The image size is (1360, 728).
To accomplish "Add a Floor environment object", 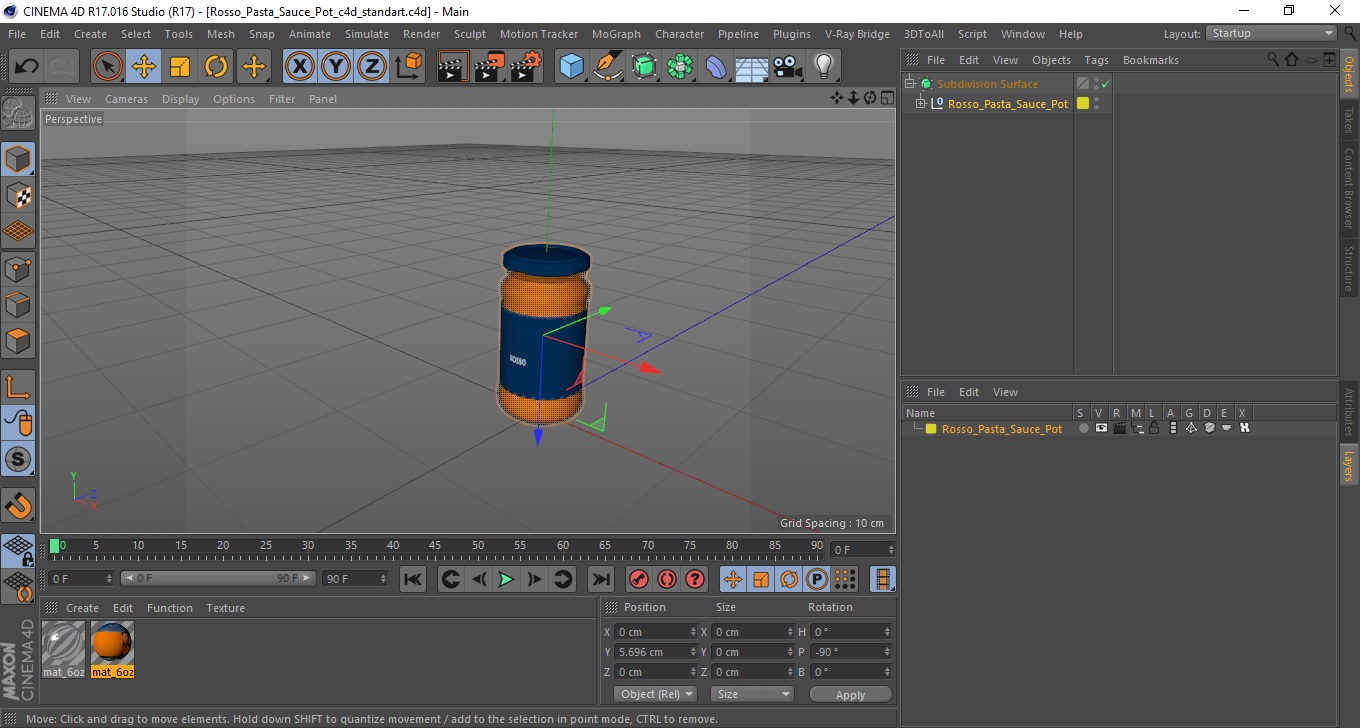I will [751, 67].
